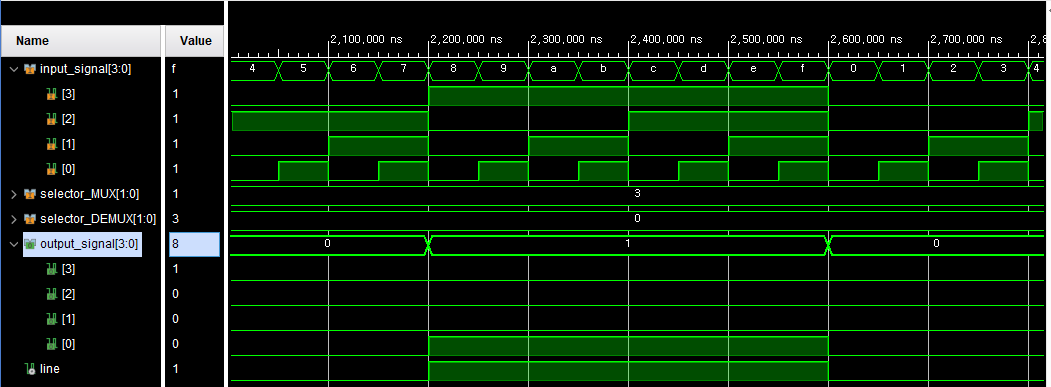Click the 2,600,000 ns ruler mark
Viewport: 1051px width, 387px height.
tap(867, 40)
